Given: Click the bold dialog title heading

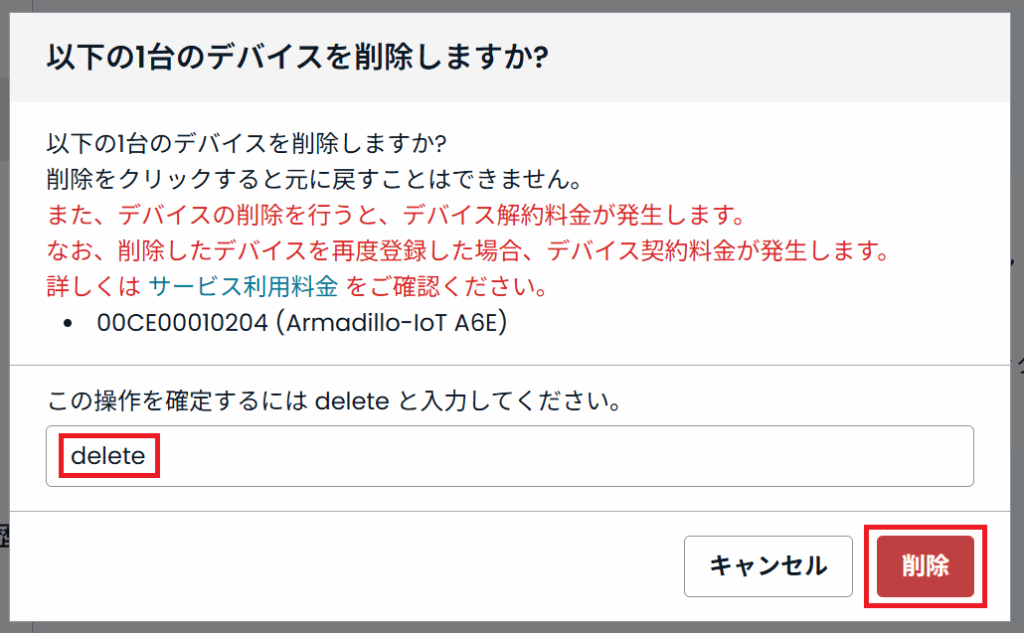Looking at the screenshot, I should pos(297,57).
